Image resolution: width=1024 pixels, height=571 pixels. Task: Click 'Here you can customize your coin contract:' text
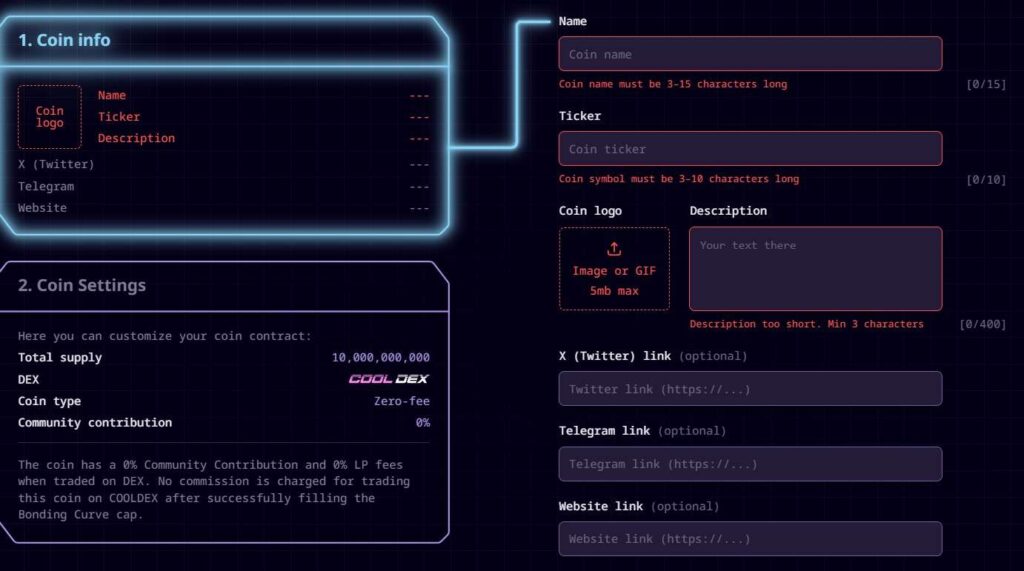coord(165,336)
